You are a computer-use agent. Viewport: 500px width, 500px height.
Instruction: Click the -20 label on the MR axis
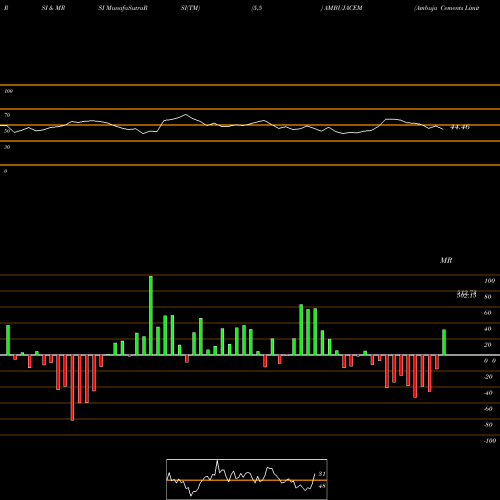488,377
